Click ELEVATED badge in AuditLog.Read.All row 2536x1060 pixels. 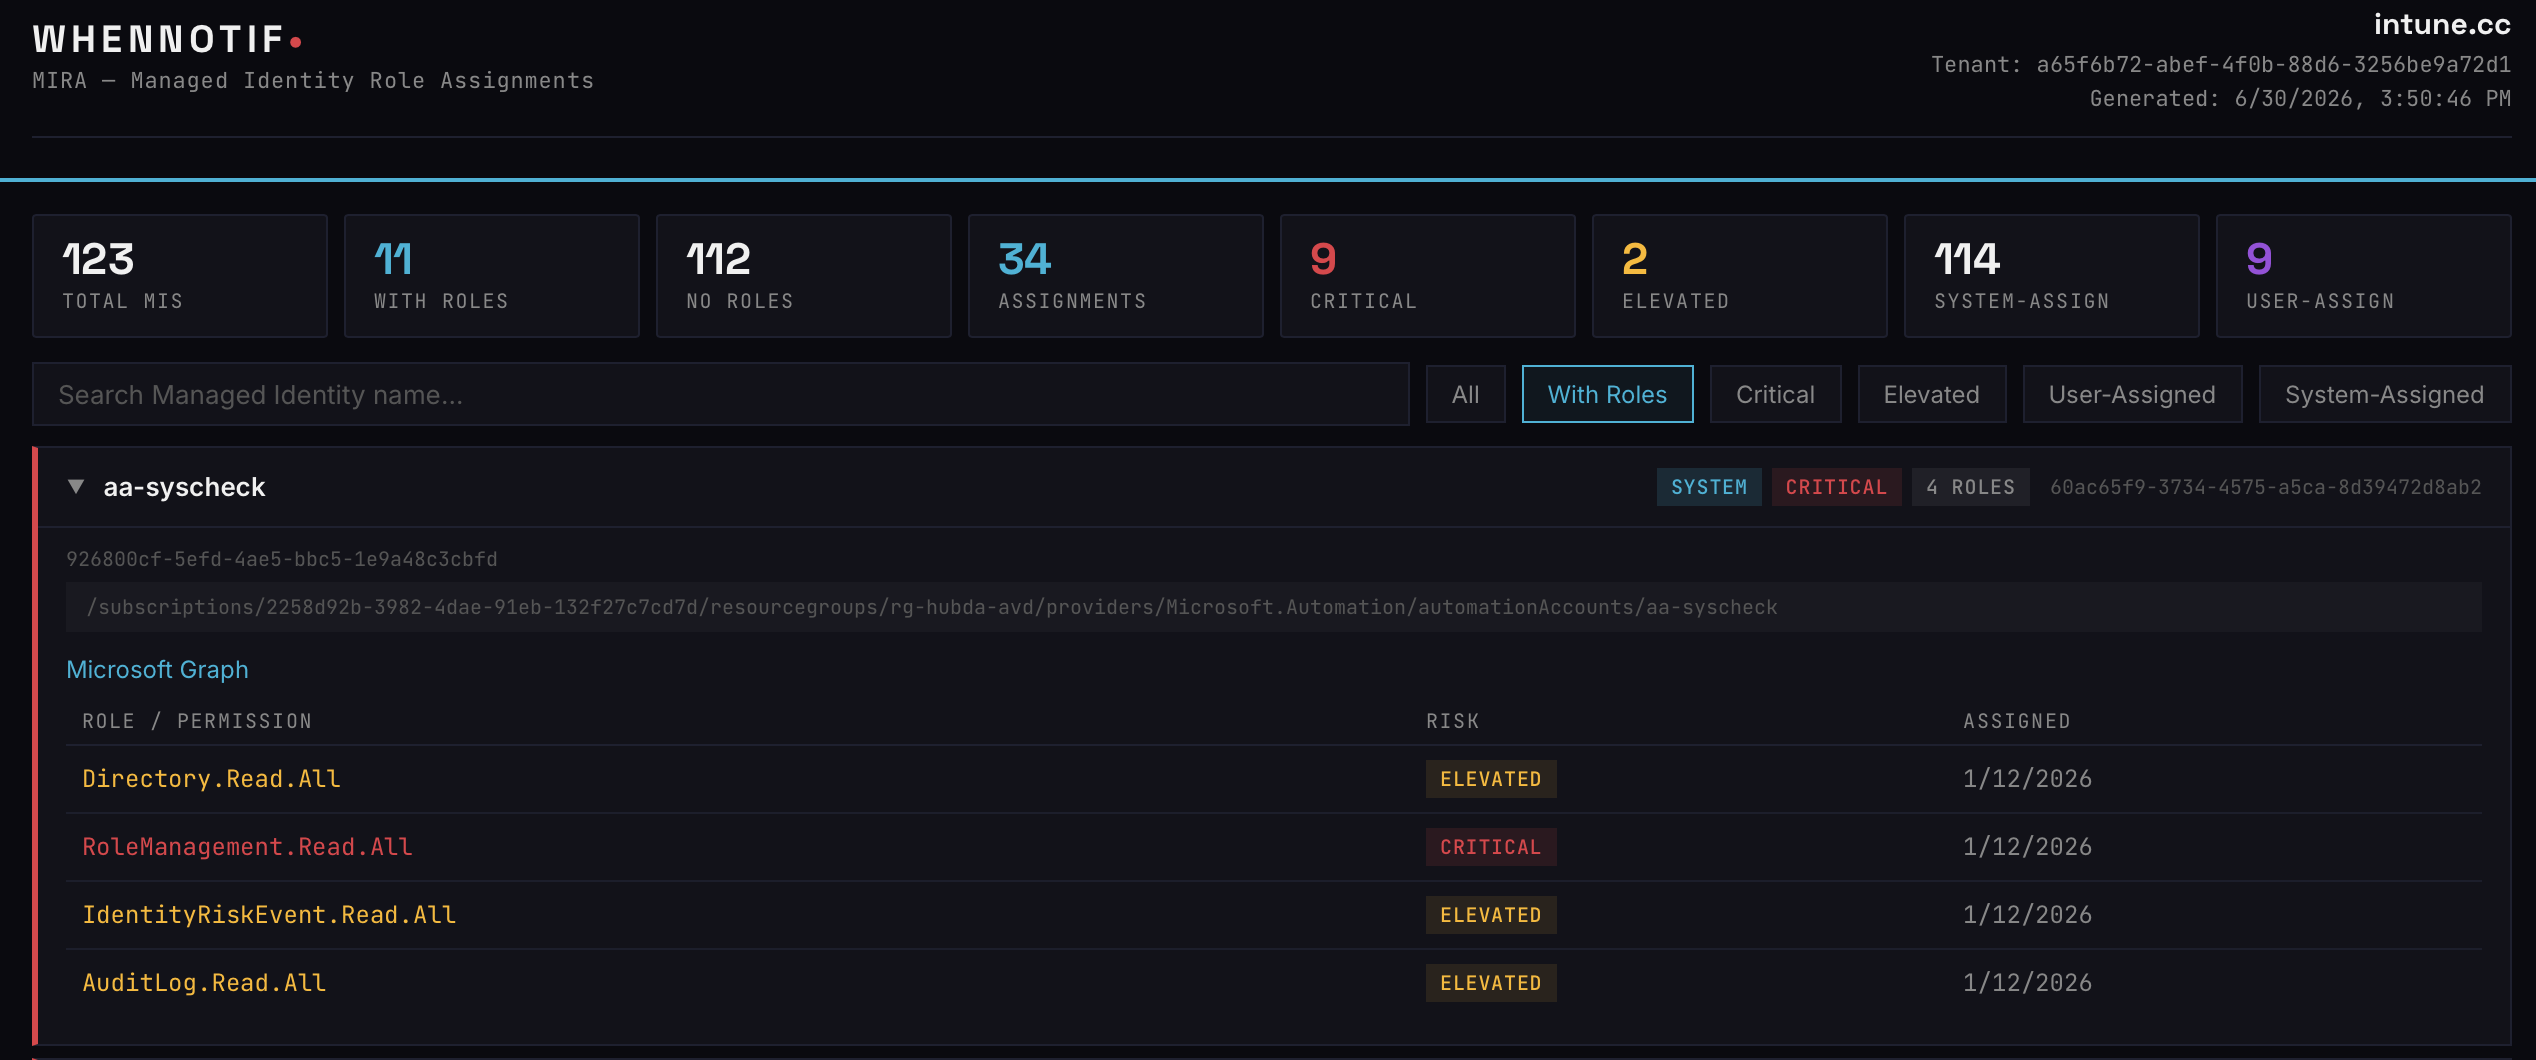[1491, 983]
